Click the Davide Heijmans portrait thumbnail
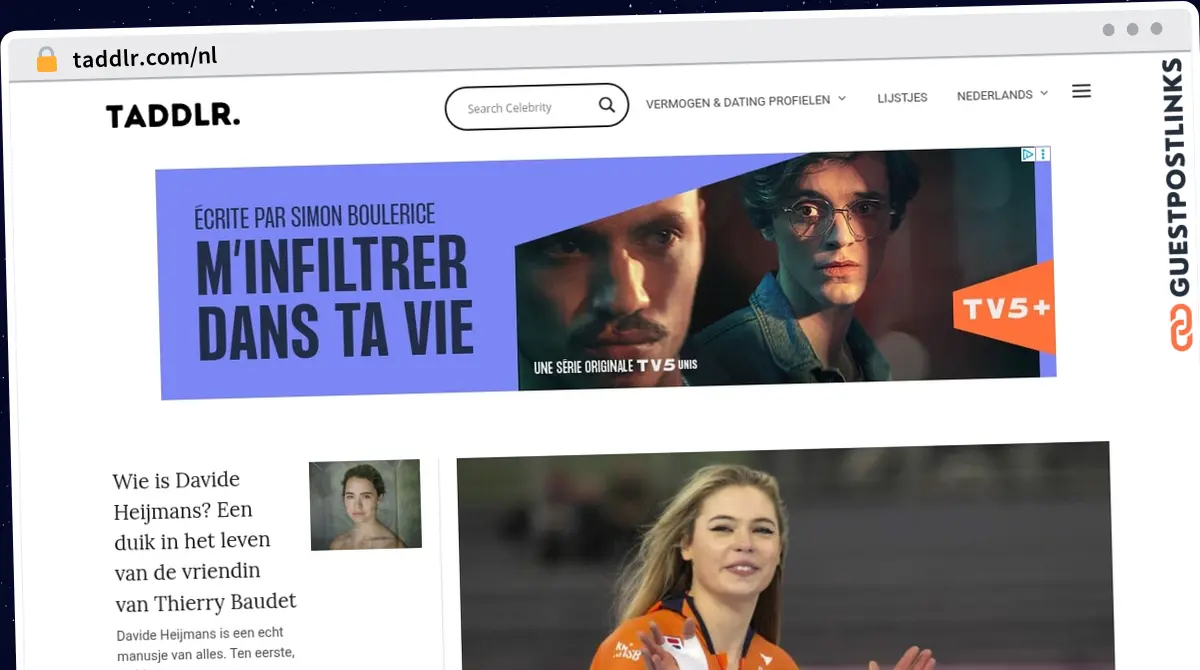The image size is (1200, 670). 365,505
